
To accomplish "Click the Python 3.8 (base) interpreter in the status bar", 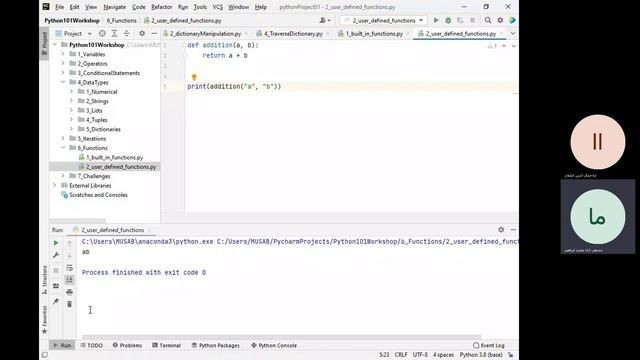I will [x=481, y=355].
